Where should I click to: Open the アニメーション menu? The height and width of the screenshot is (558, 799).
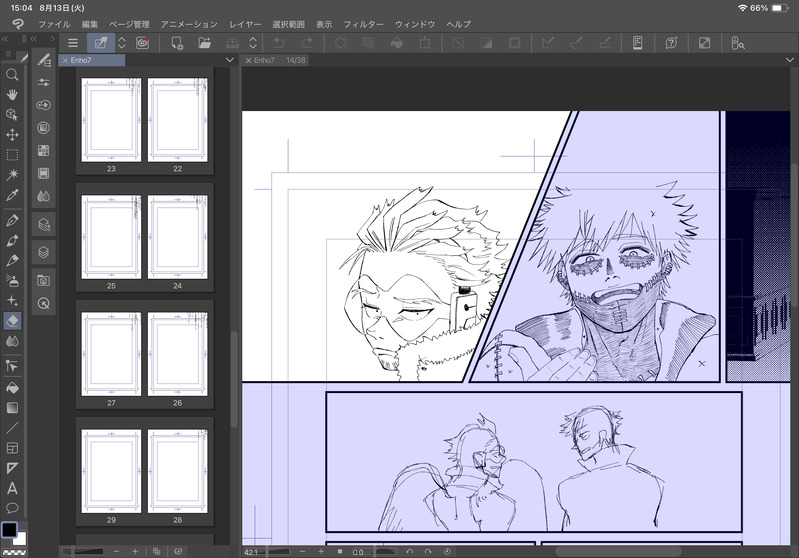point(189,24)
